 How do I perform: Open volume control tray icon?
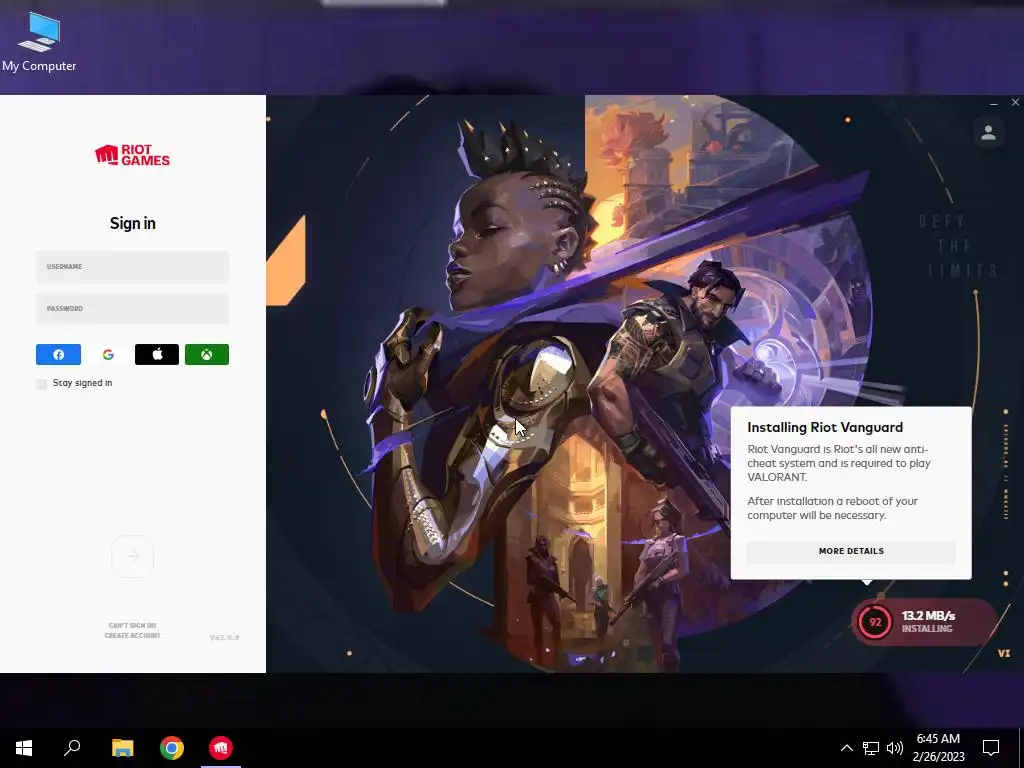pyautogui.click(x=895, y=748)
